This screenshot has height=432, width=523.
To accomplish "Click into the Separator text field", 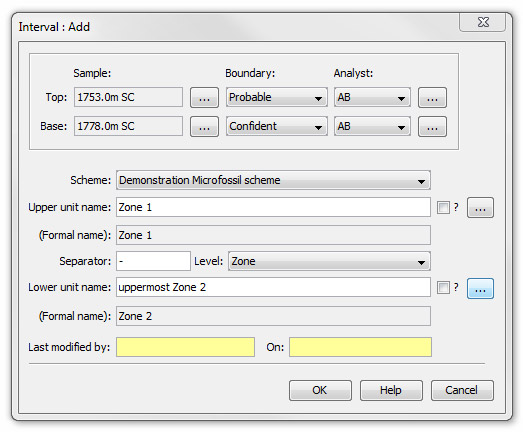I will 153,261.
